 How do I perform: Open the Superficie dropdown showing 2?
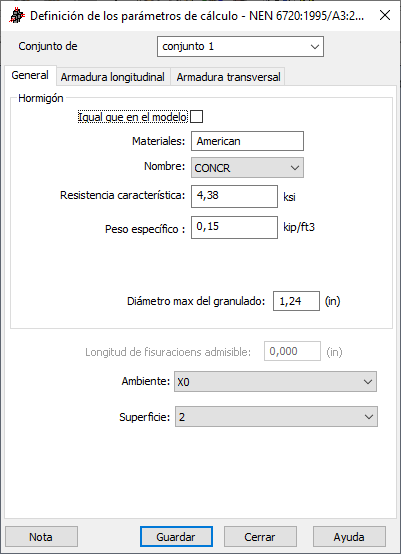pyautogui.click(x=276, y=417)
